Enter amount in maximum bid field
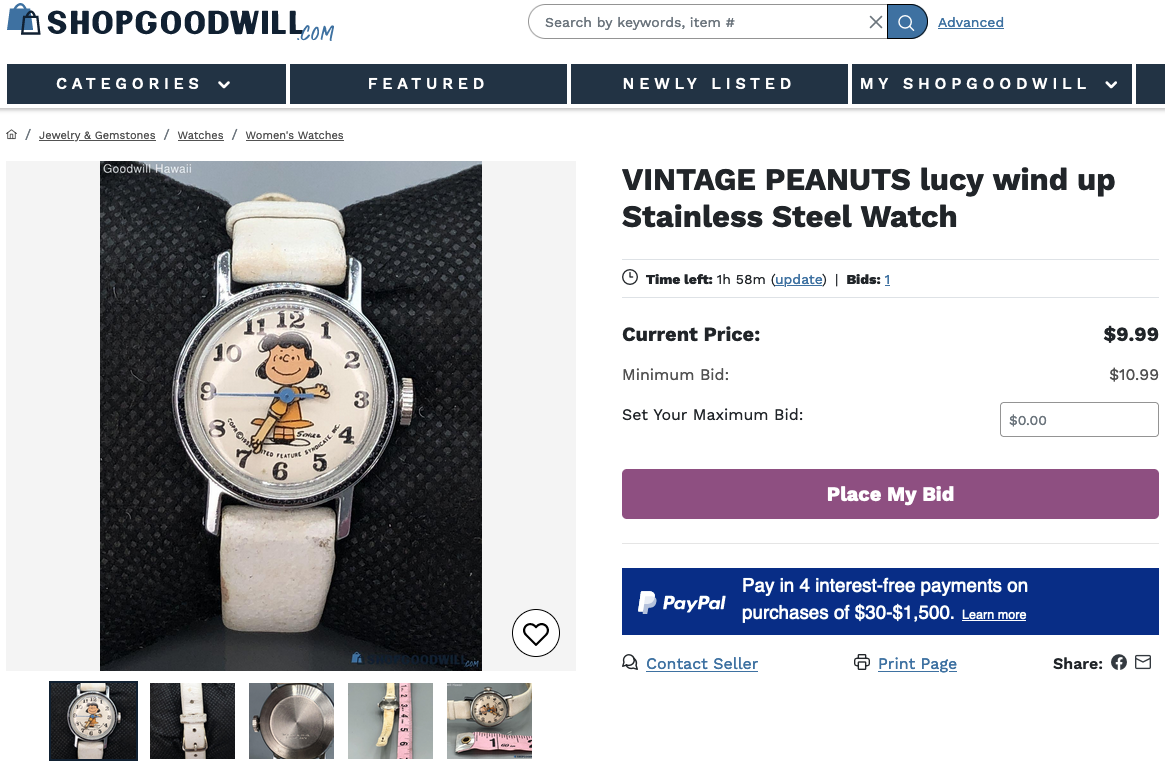This screenshot has width=1165, height=766. (1078, 420)
